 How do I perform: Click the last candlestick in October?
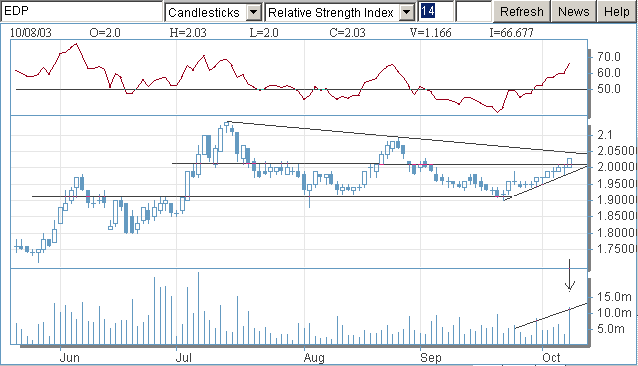(569, 163)
